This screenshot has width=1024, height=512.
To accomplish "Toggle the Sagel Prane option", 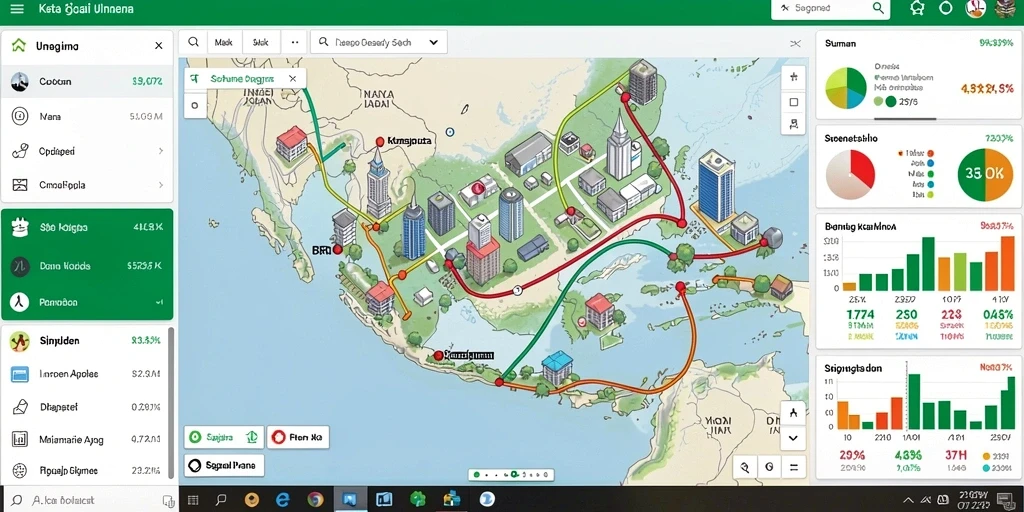I will click(224, 465).
